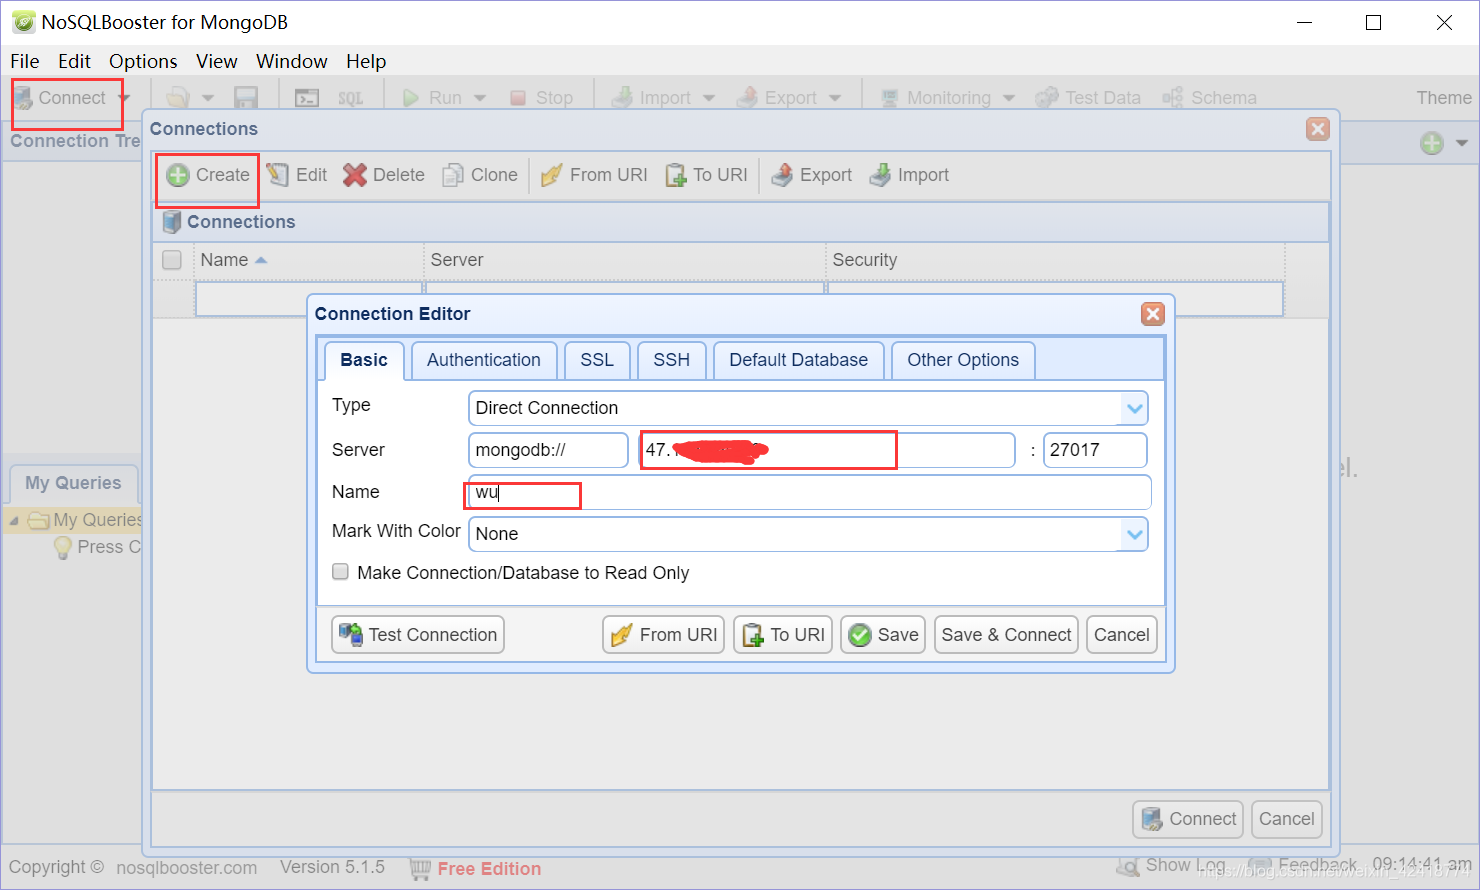Click Theme in top right toolbar

coord(1444,98)
